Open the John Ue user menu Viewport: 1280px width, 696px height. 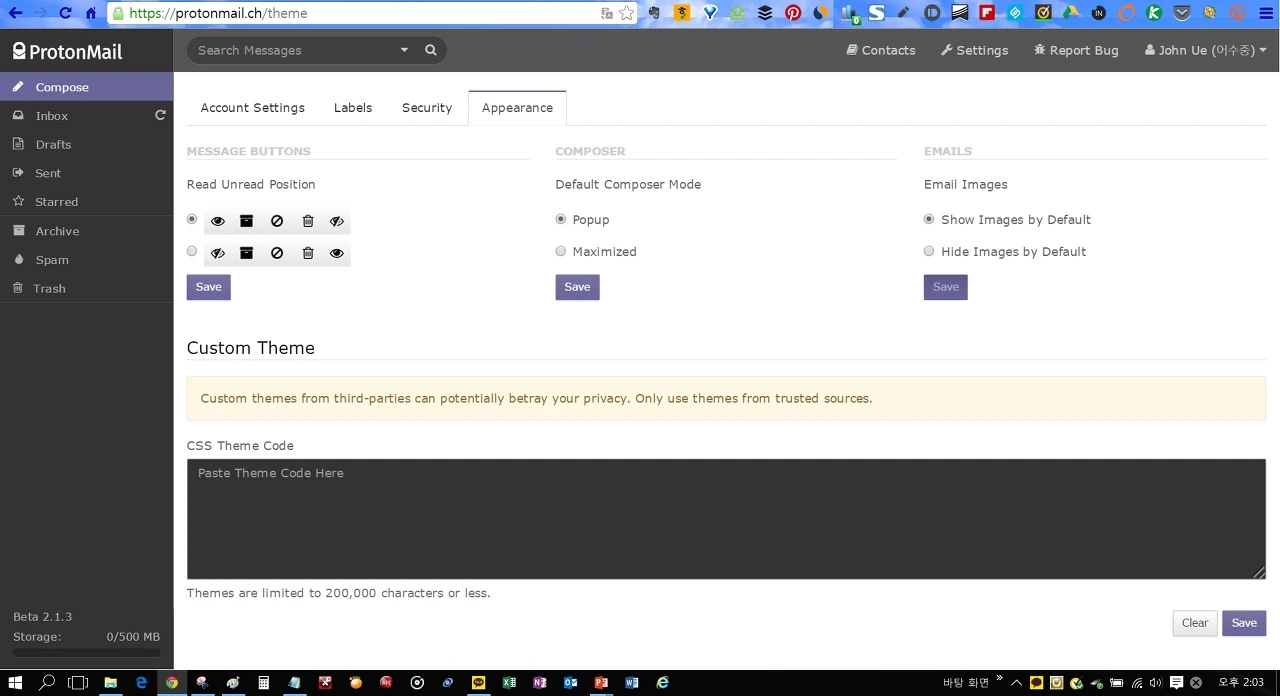(1206, 50)
